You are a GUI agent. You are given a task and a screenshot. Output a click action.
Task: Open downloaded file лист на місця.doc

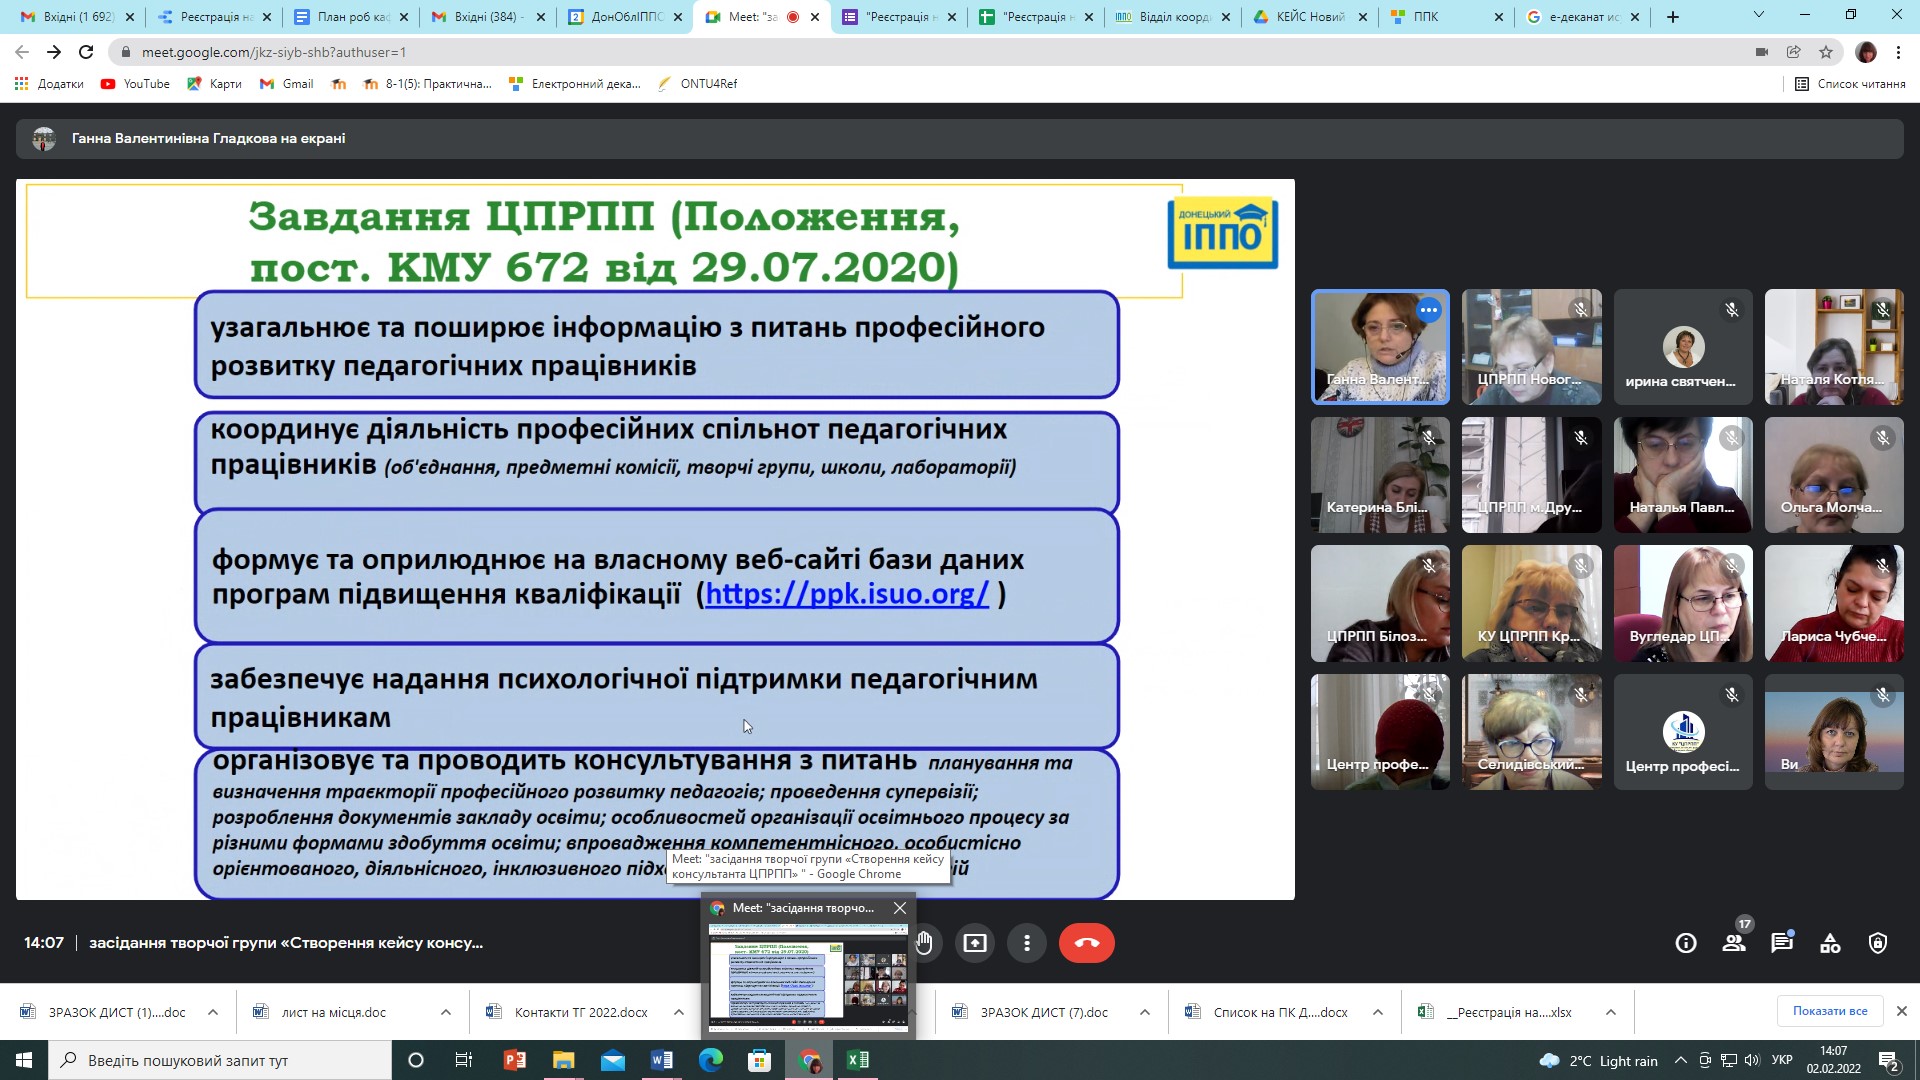[x=334, y=1012]
